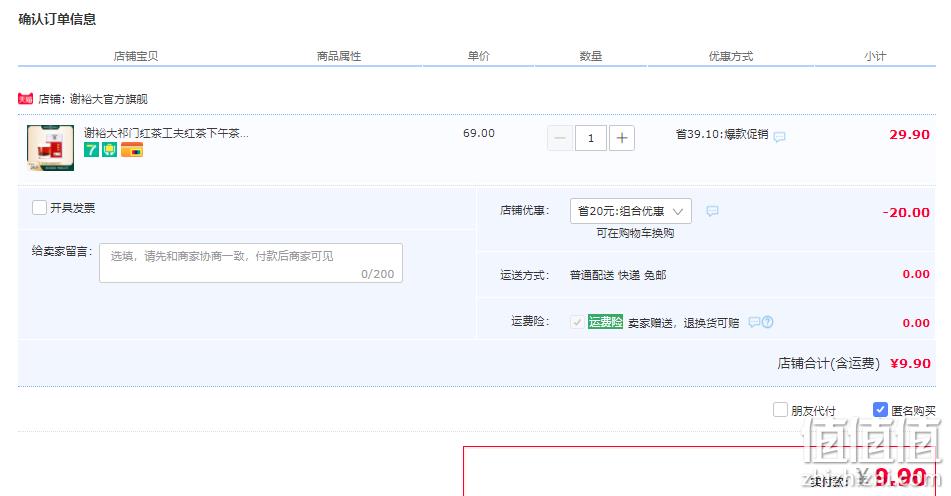The height and width of the screenshot is (496, 951).
Task: Increase quantity with the plus button
Action: click(622, 138)
